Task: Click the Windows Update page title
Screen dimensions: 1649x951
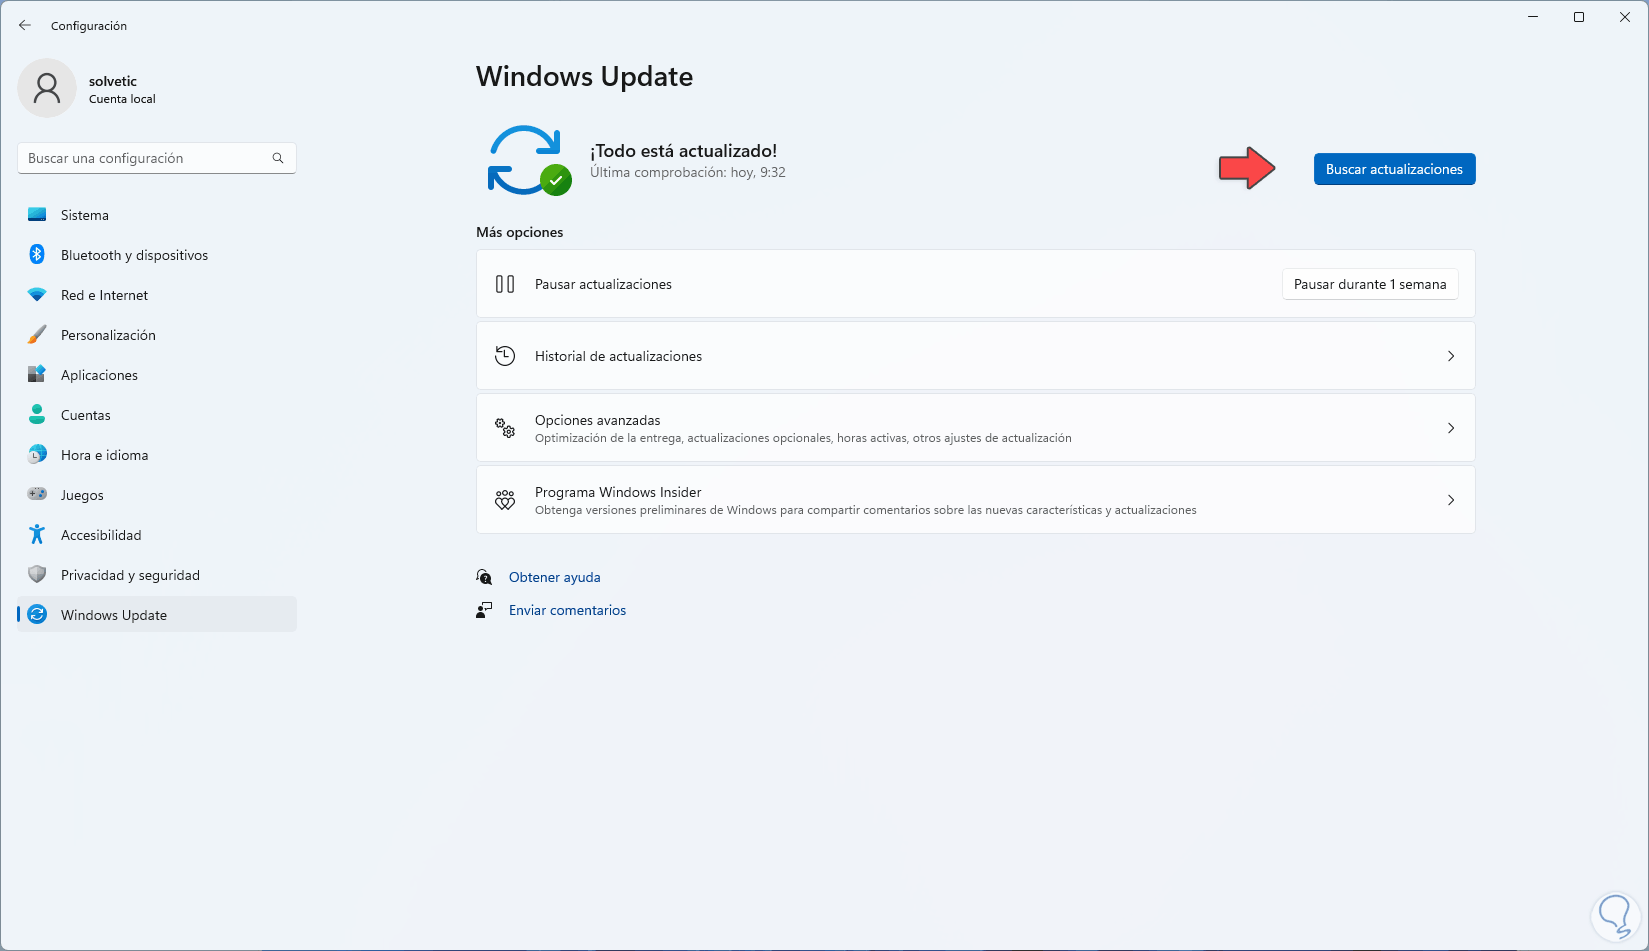Action: click(584, 77)
